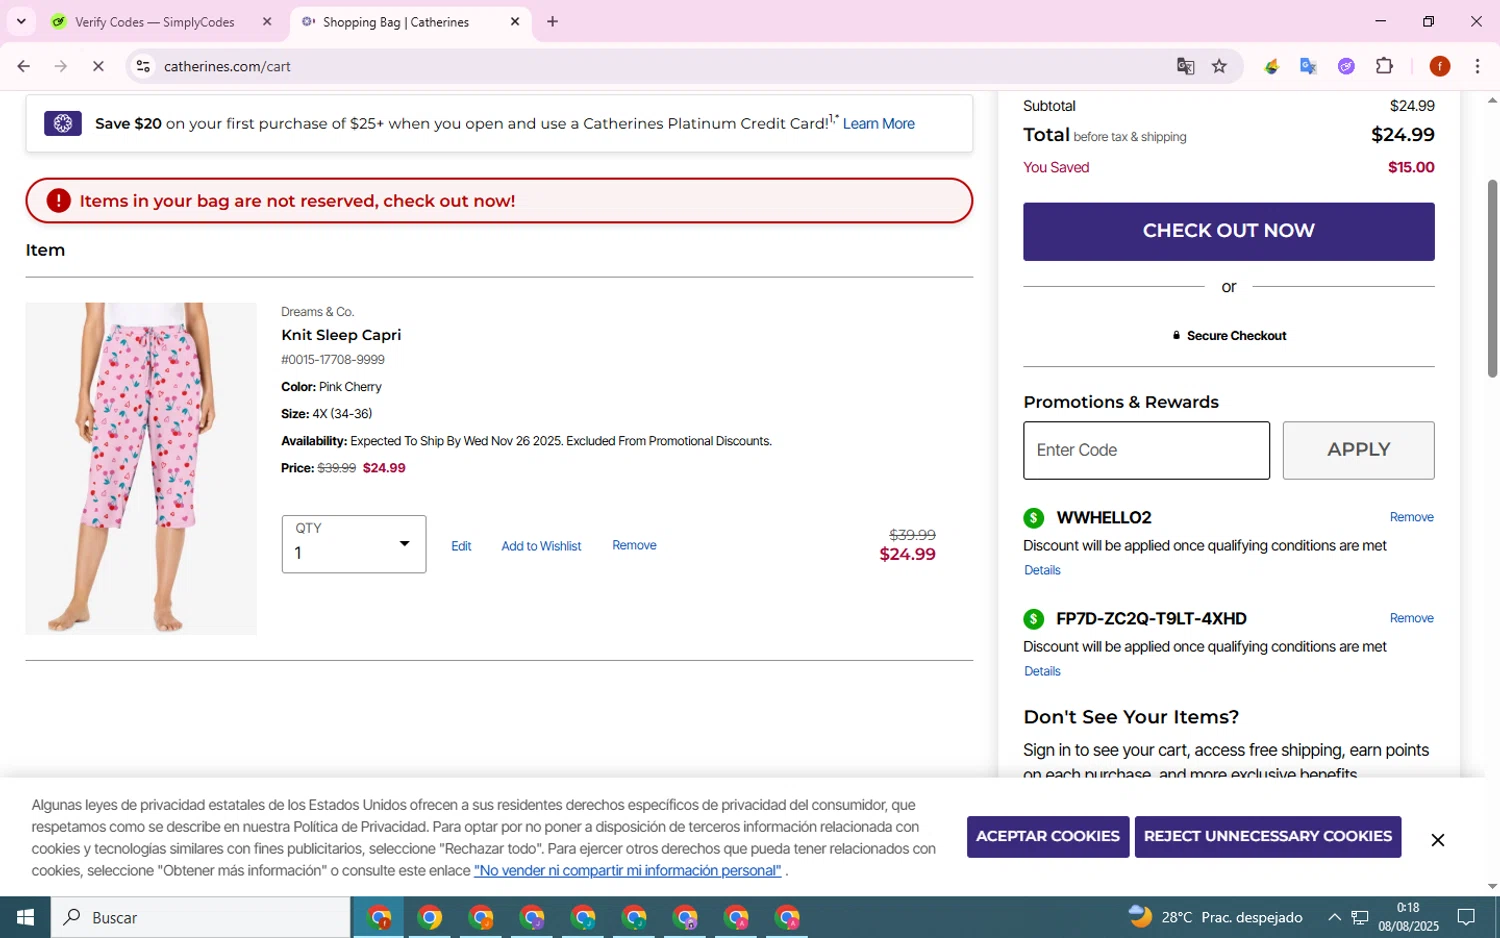Image resolution: width=1500 pixels, height=938 pixels.
Task: Go back to the previous page
Action: [23, 67]
